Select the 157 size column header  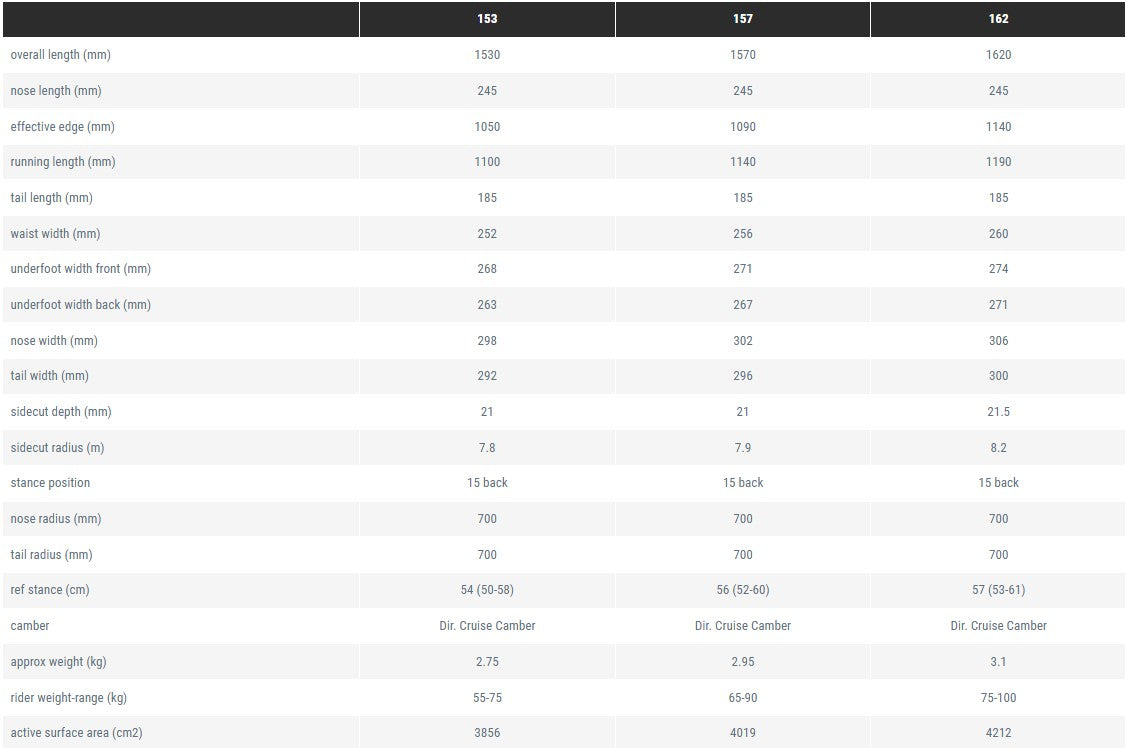tap(742, 19)
